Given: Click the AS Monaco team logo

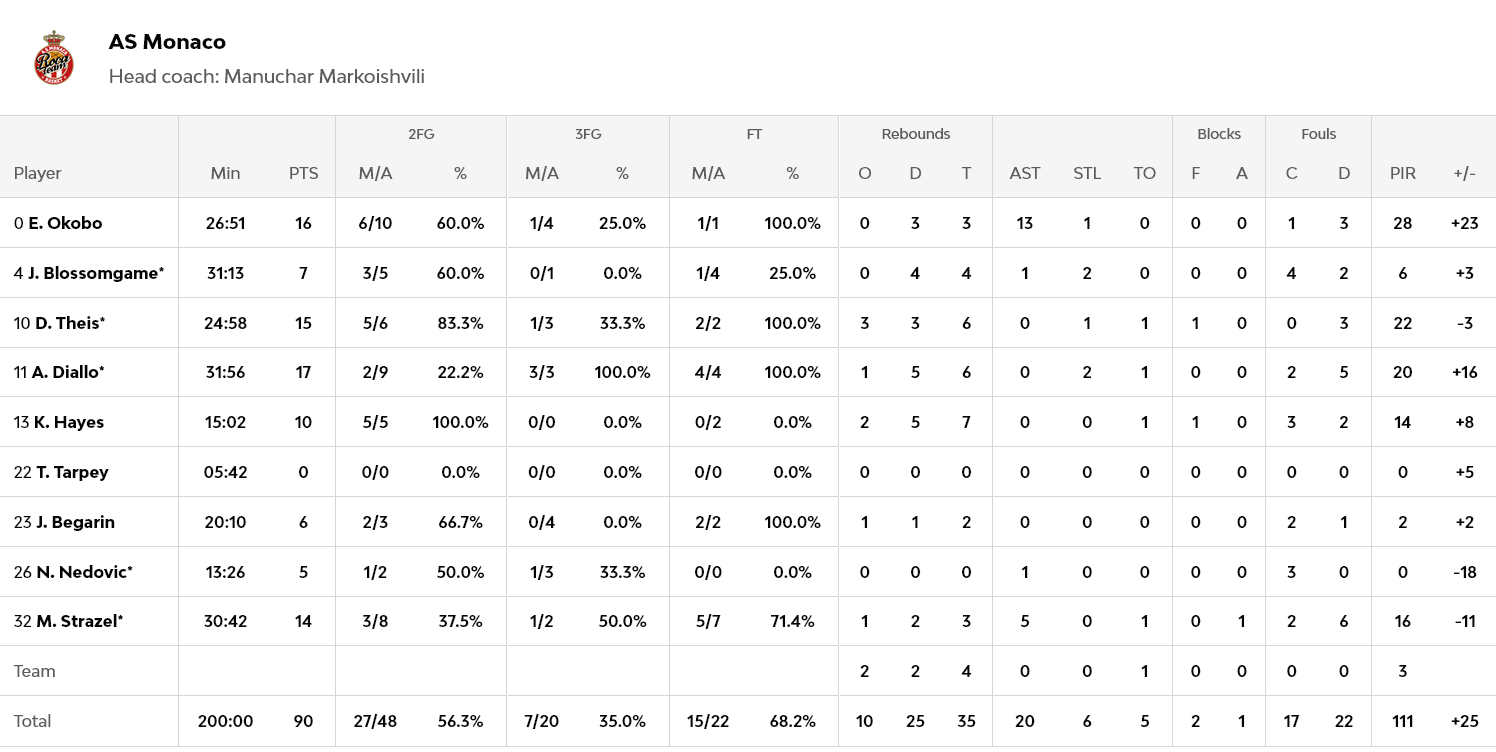Looking at the screenshot, I should point(54,58).
